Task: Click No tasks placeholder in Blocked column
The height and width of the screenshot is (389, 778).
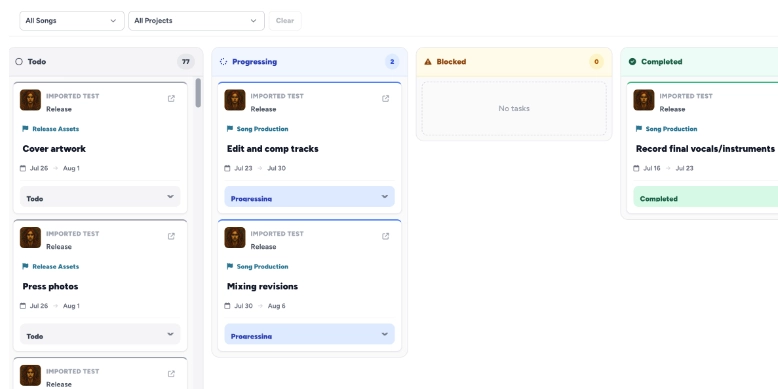Action: pos(514,108)
